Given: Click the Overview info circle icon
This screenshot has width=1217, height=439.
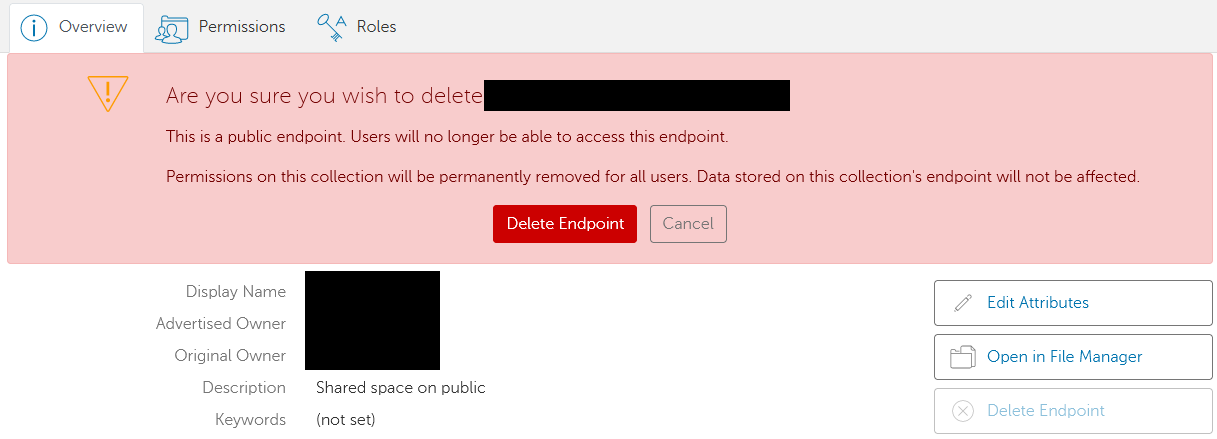Looking at the screenshot, I should (35, 27).
